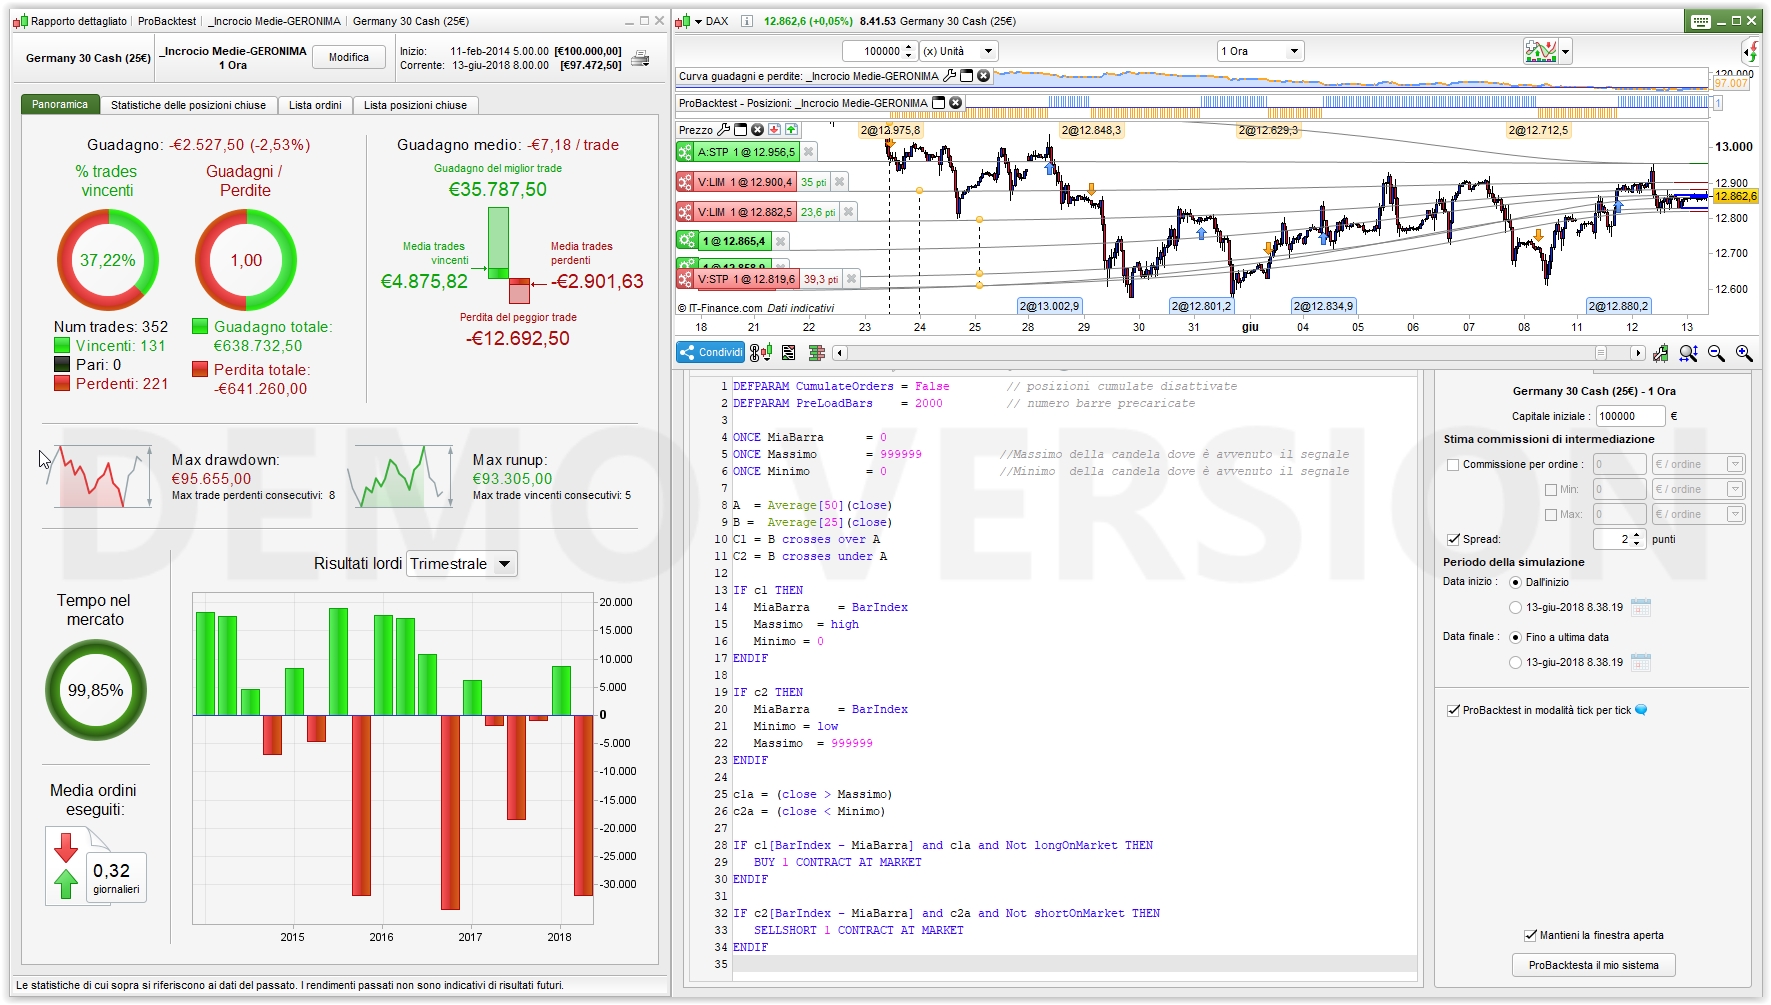Image resolution: width=1771 pixels, height=1005 pixels.
Task: Close the Curva guadagni e perdite panel
Action: (983, 76)
